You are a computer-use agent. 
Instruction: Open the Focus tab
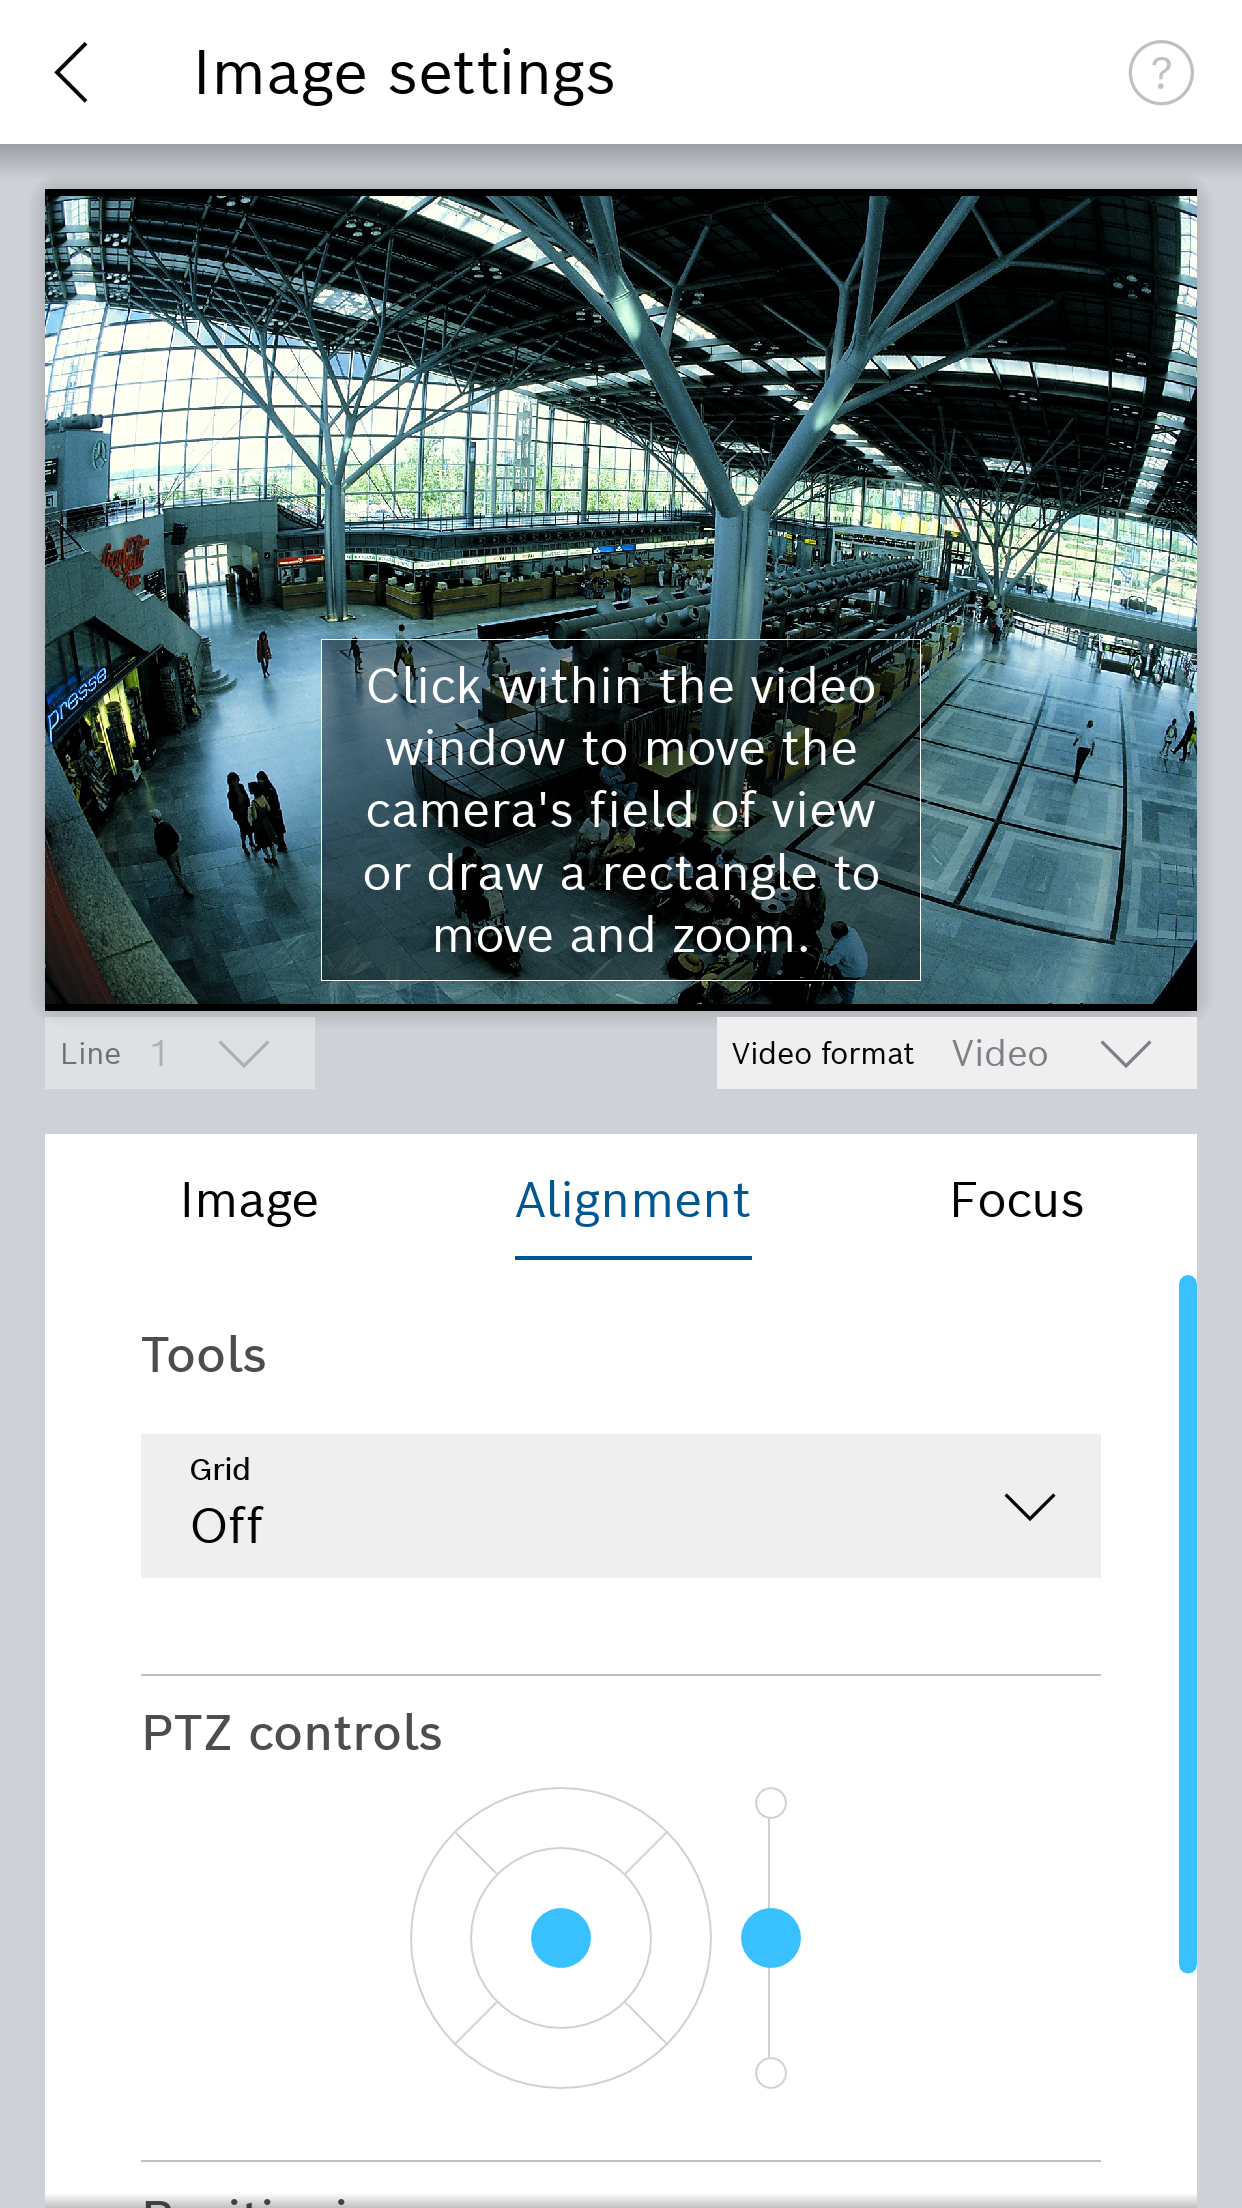point(1016,1200)
